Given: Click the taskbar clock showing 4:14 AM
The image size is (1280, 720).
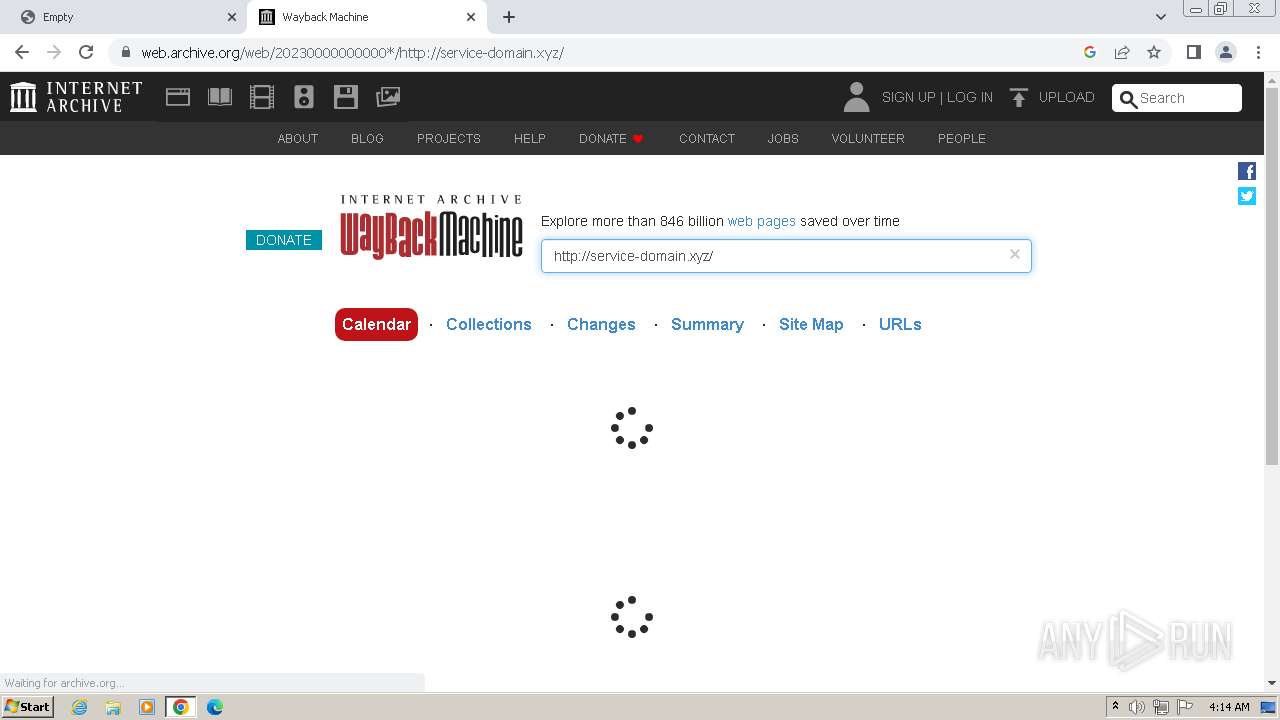Looking at the screenshot, I should click(x=1229, y=707).
